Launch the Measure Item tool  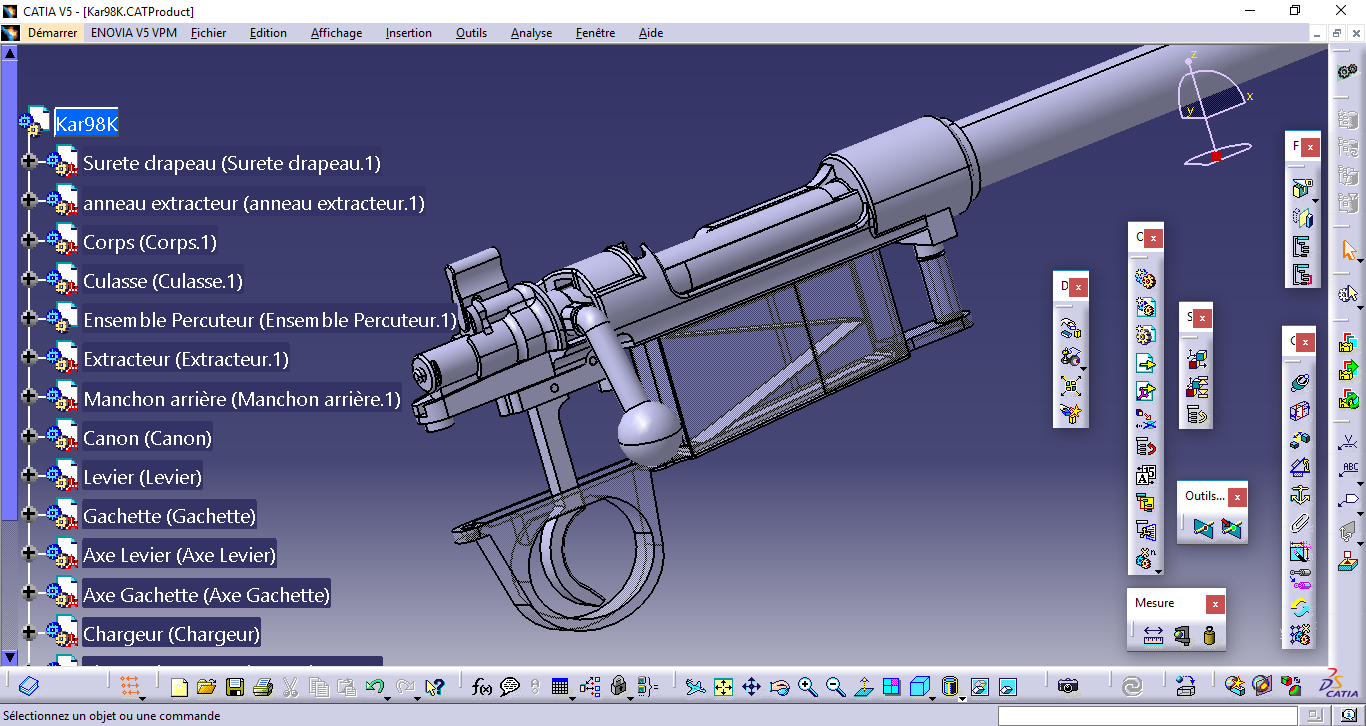[1182, 635]
